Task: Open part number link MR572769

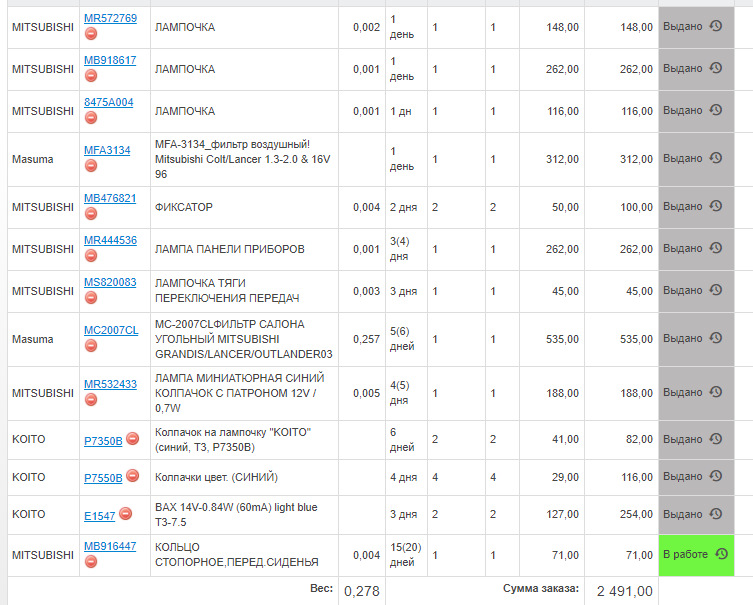Action: 110,18
